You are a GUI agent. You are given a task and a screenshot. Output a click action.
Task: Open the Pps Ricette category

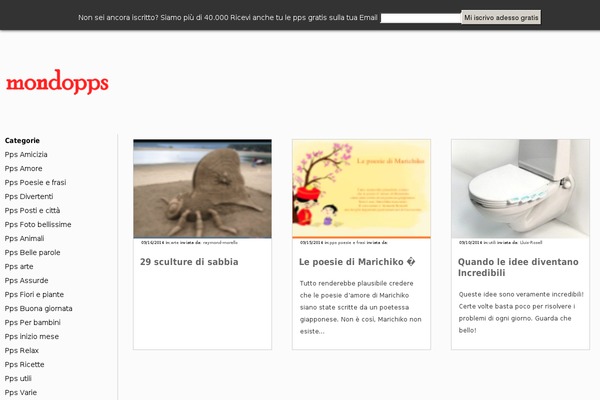tap(24, 365)
